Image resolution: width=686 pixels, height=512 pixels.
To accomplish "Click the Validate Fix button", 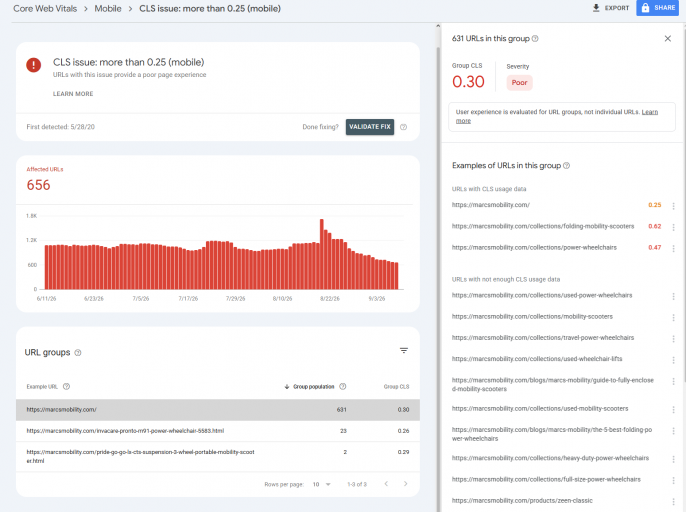I will (x=370, y=127).
